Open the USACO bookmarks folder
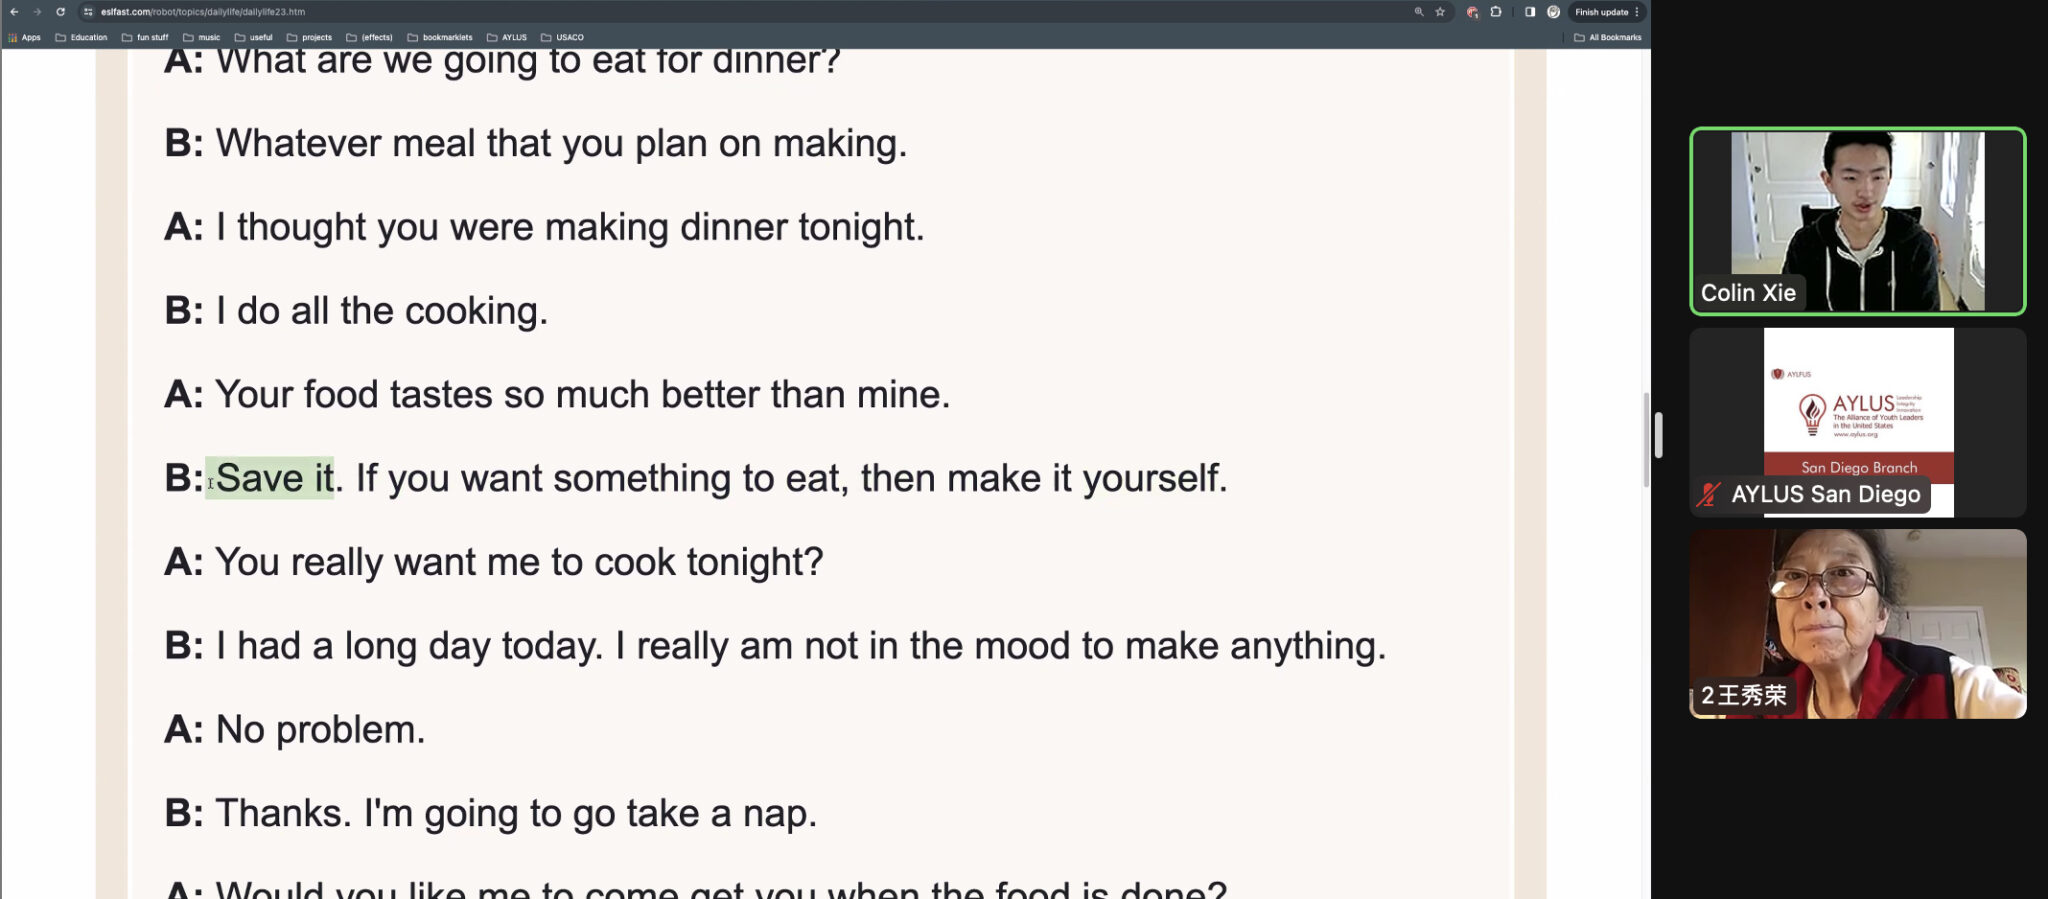 coord(562,37)
